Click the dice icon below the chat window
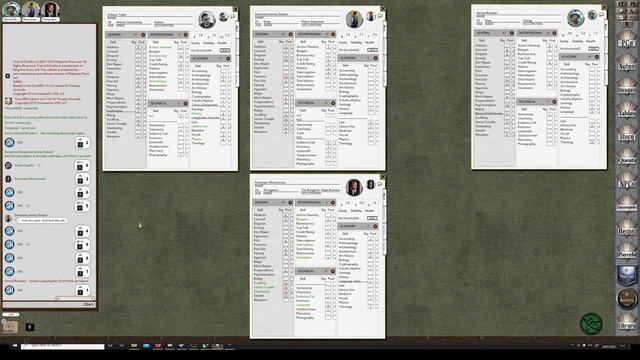The image size is (640, 360). pyautogui.click(x=29, y=327)
